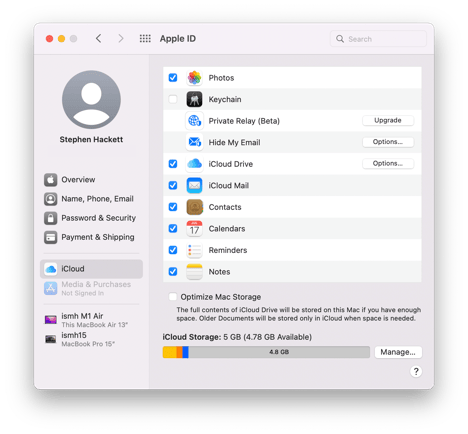Screen dimensions: 468x434
Task: Open iCloud Drive Options
Action: [x=388, y=163]
